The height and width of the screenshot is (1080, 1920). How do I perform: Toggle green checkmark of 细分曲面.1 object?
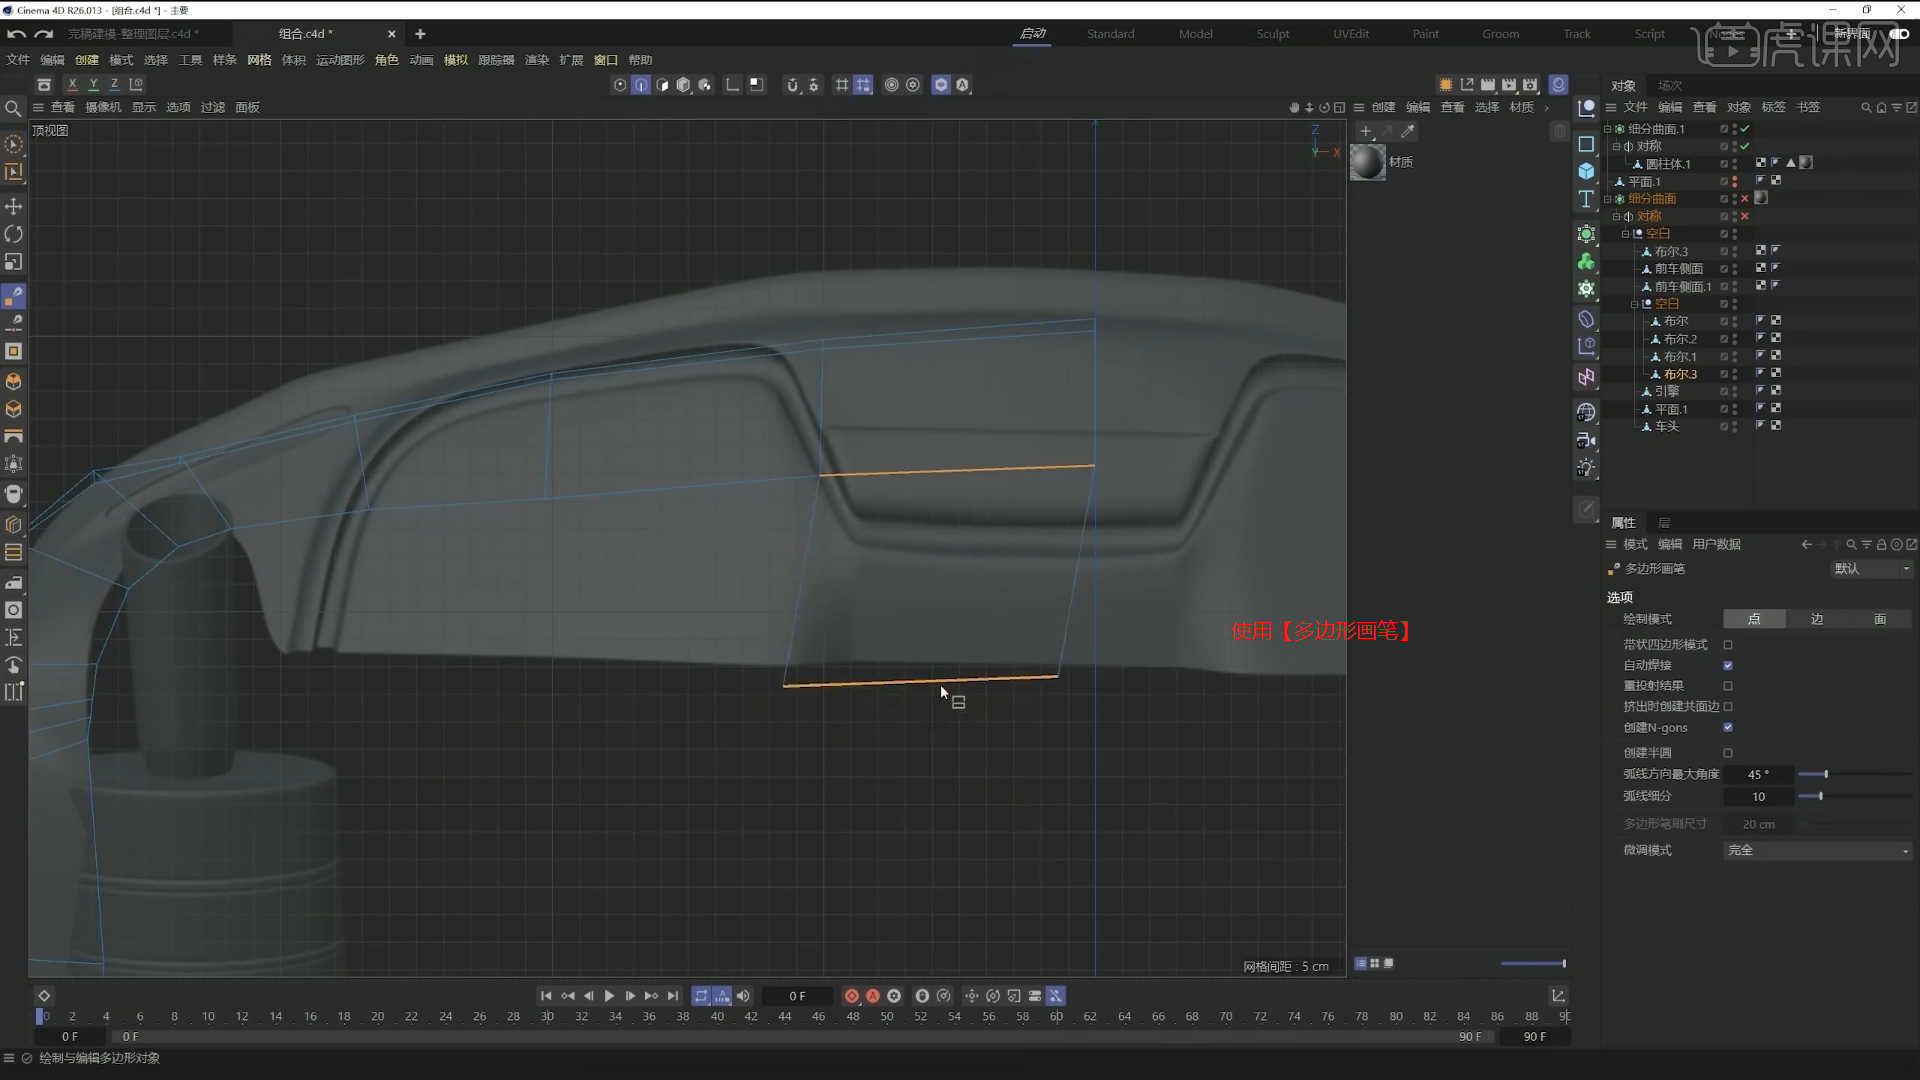click(x=1745, y=129)
